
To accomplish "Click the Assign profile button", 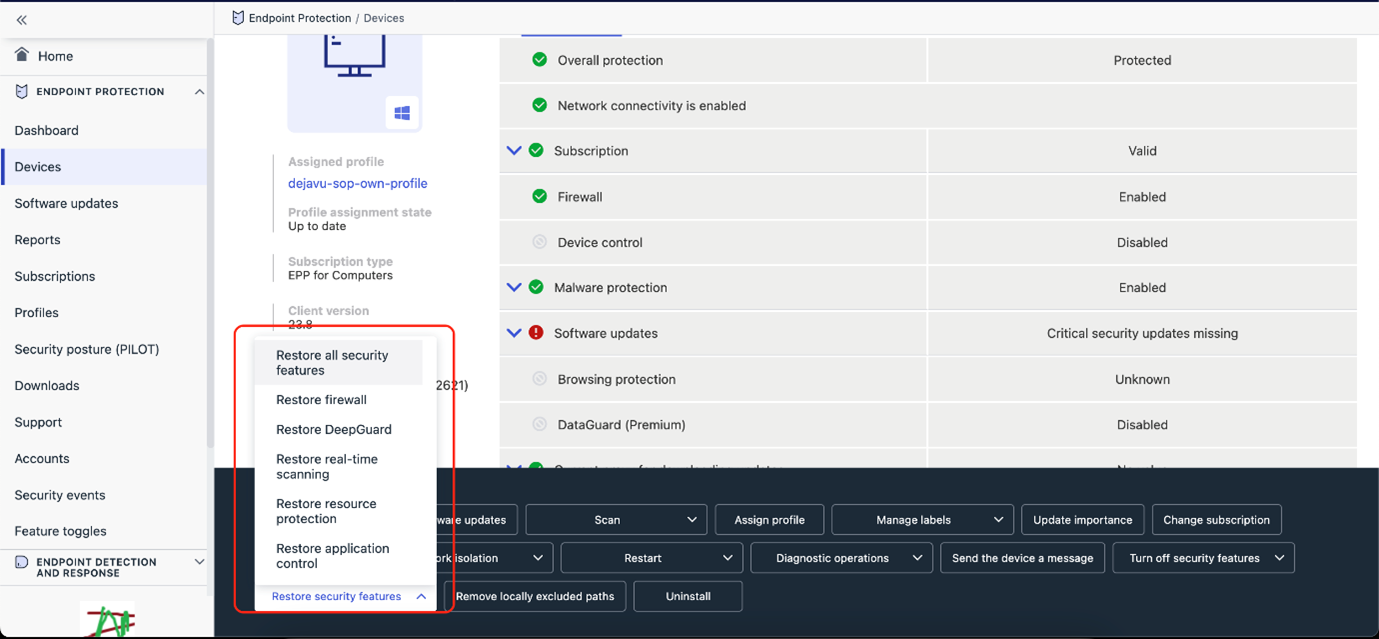I will (x=769, y=520).
